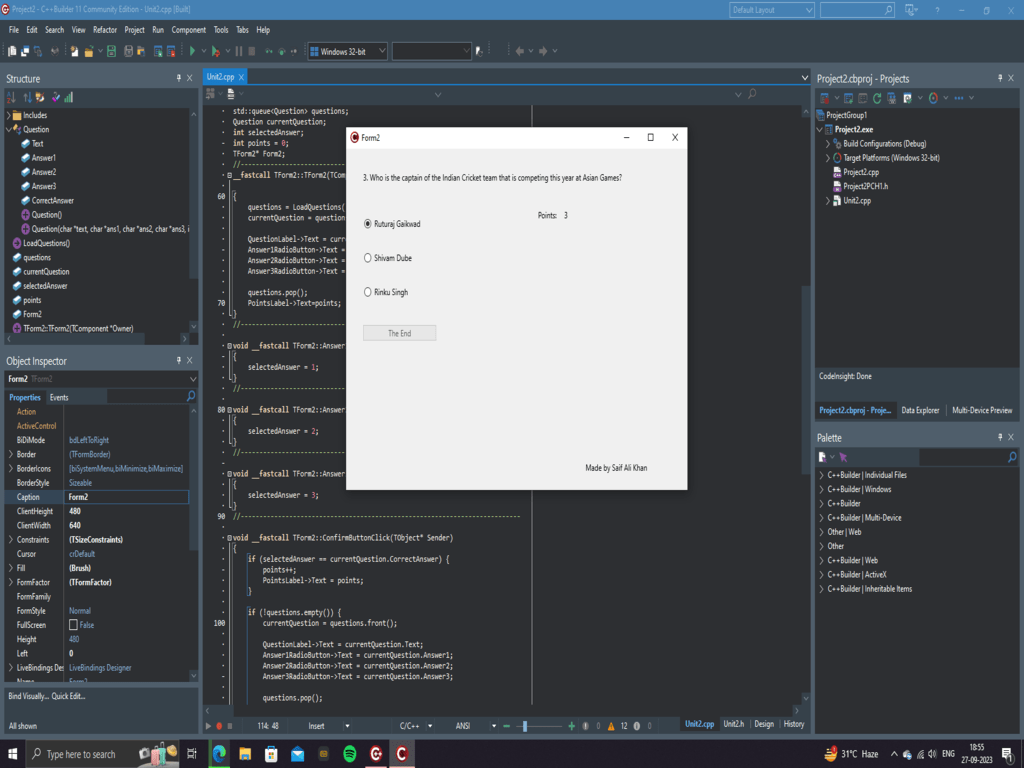Click the Caption property value field
1024x768 pixels.
(127, 497)
